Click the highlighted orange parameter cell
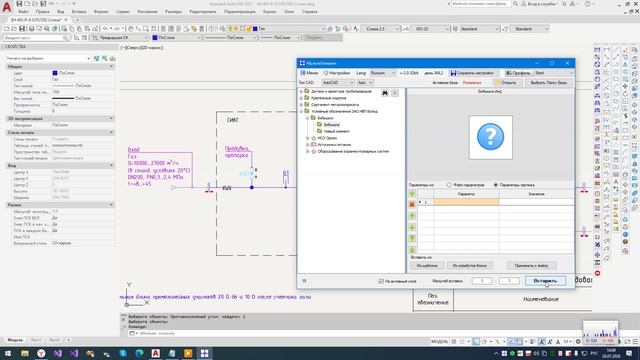Screen dimensions: 640x360 pos(466,202)
